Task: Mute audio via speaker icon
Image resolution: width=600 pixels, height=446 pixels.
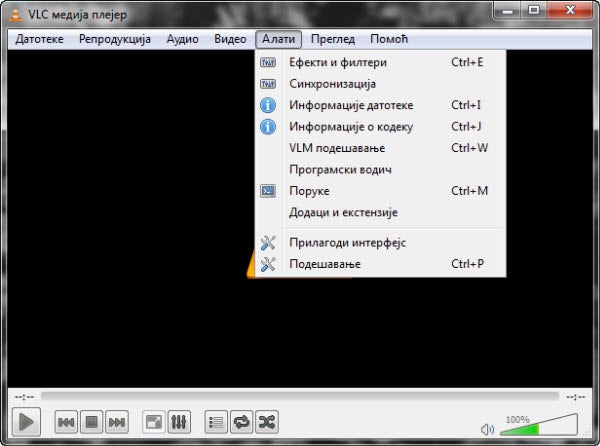Action: (488, 429)
